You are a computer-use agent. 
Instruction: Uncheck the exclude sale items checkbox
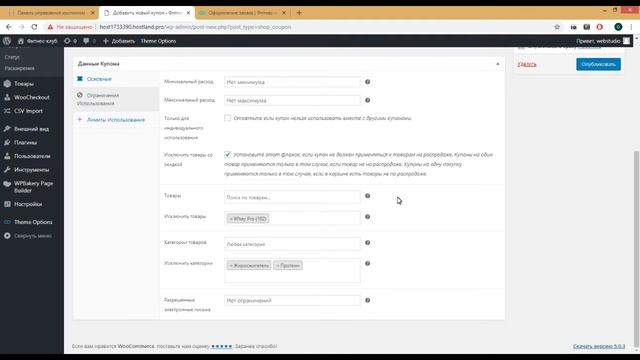[227, 154]
